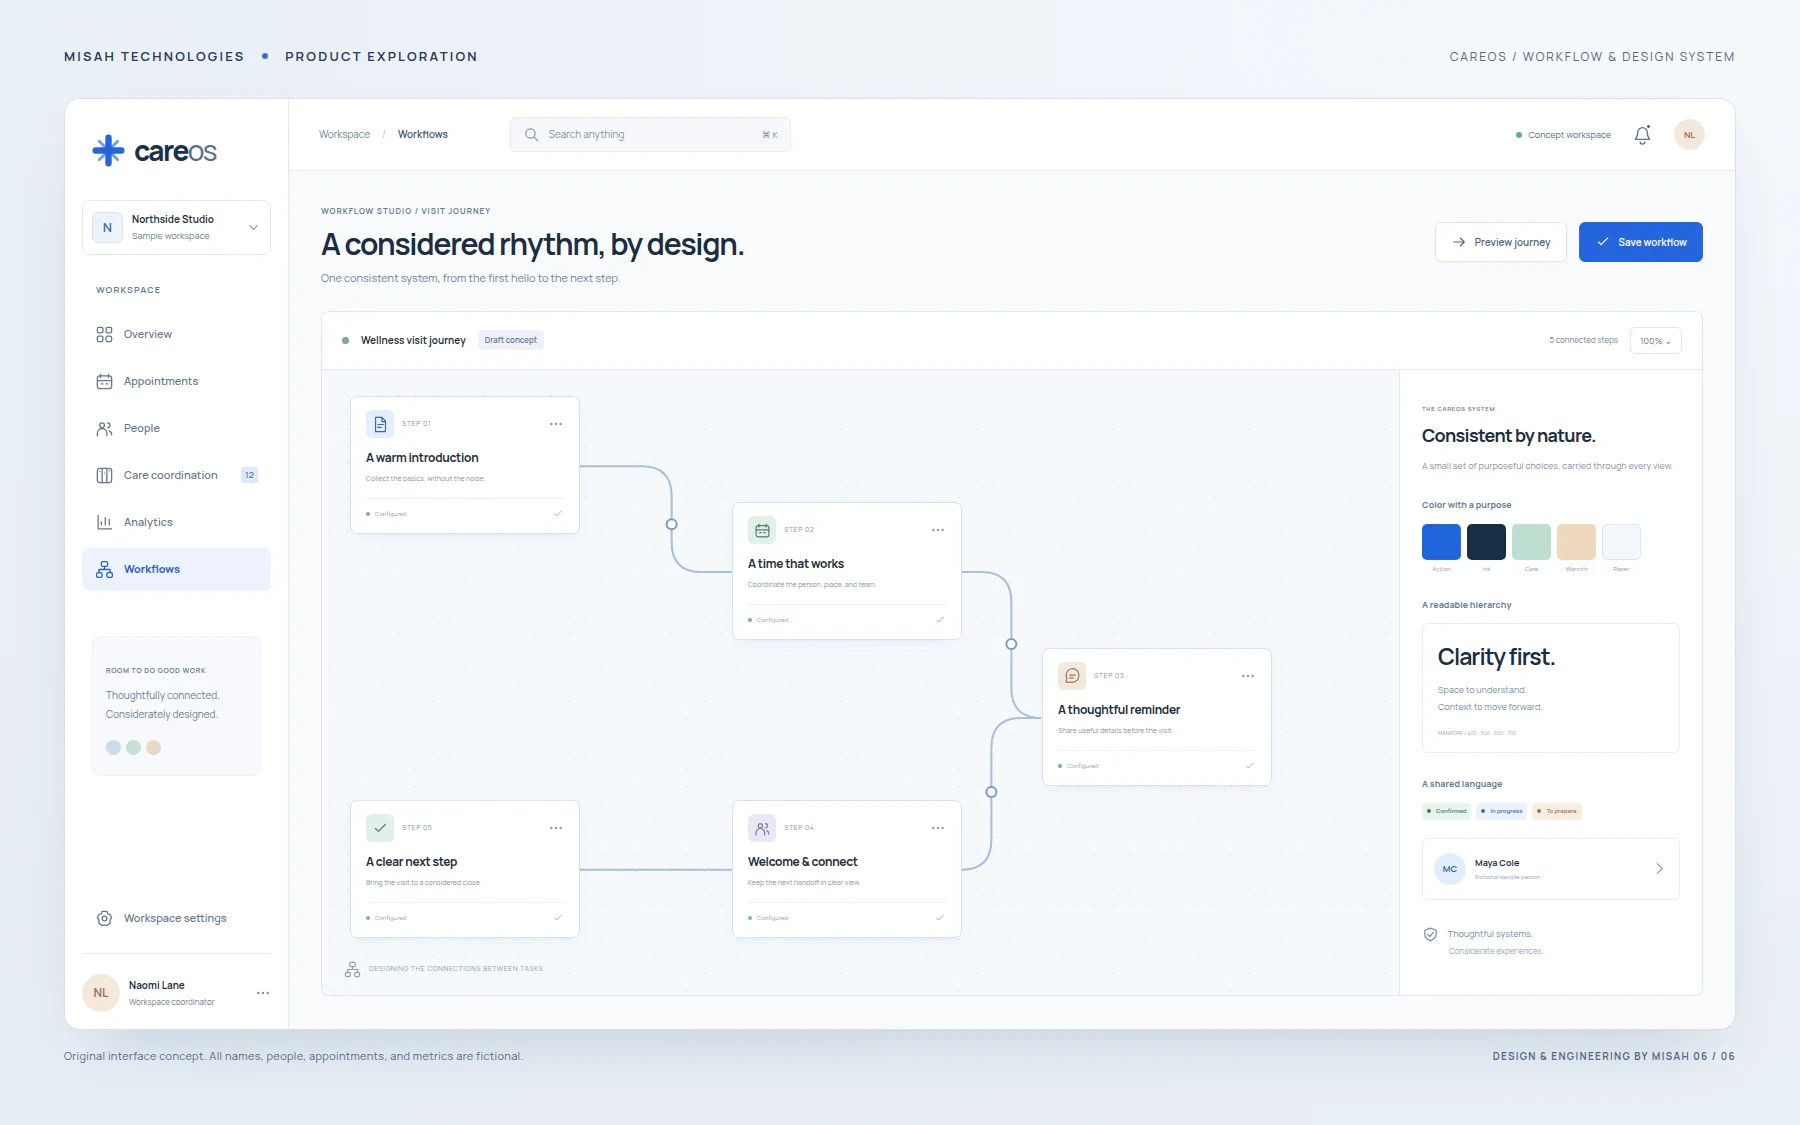
Task: Open the Overview page in the sidebar
Action: 176,334
